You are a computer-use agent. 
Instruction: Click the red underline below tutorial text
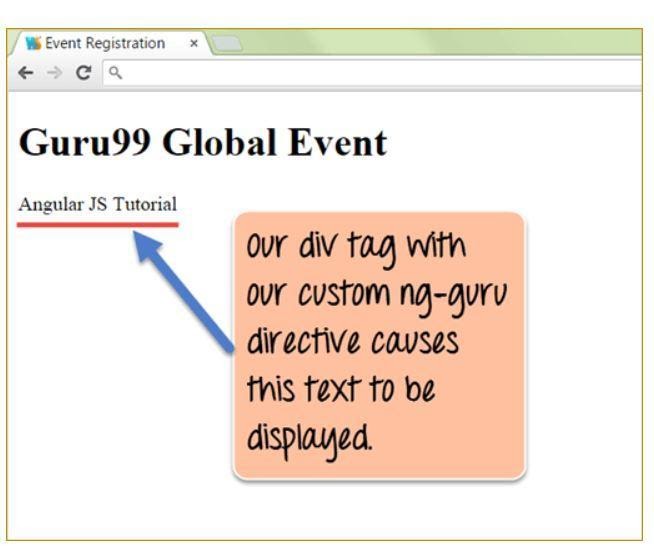[x=98, y=224]
